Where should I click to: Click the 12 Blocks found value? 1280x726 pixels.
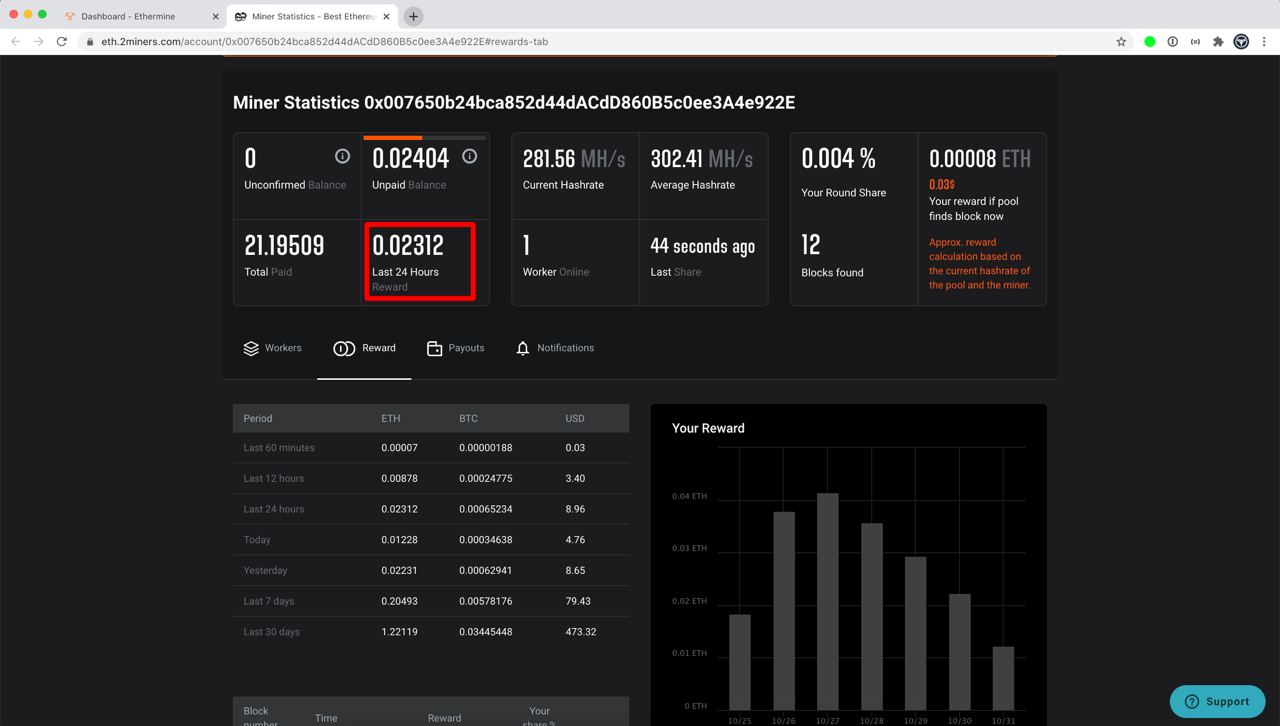click(x=811, y=245)
